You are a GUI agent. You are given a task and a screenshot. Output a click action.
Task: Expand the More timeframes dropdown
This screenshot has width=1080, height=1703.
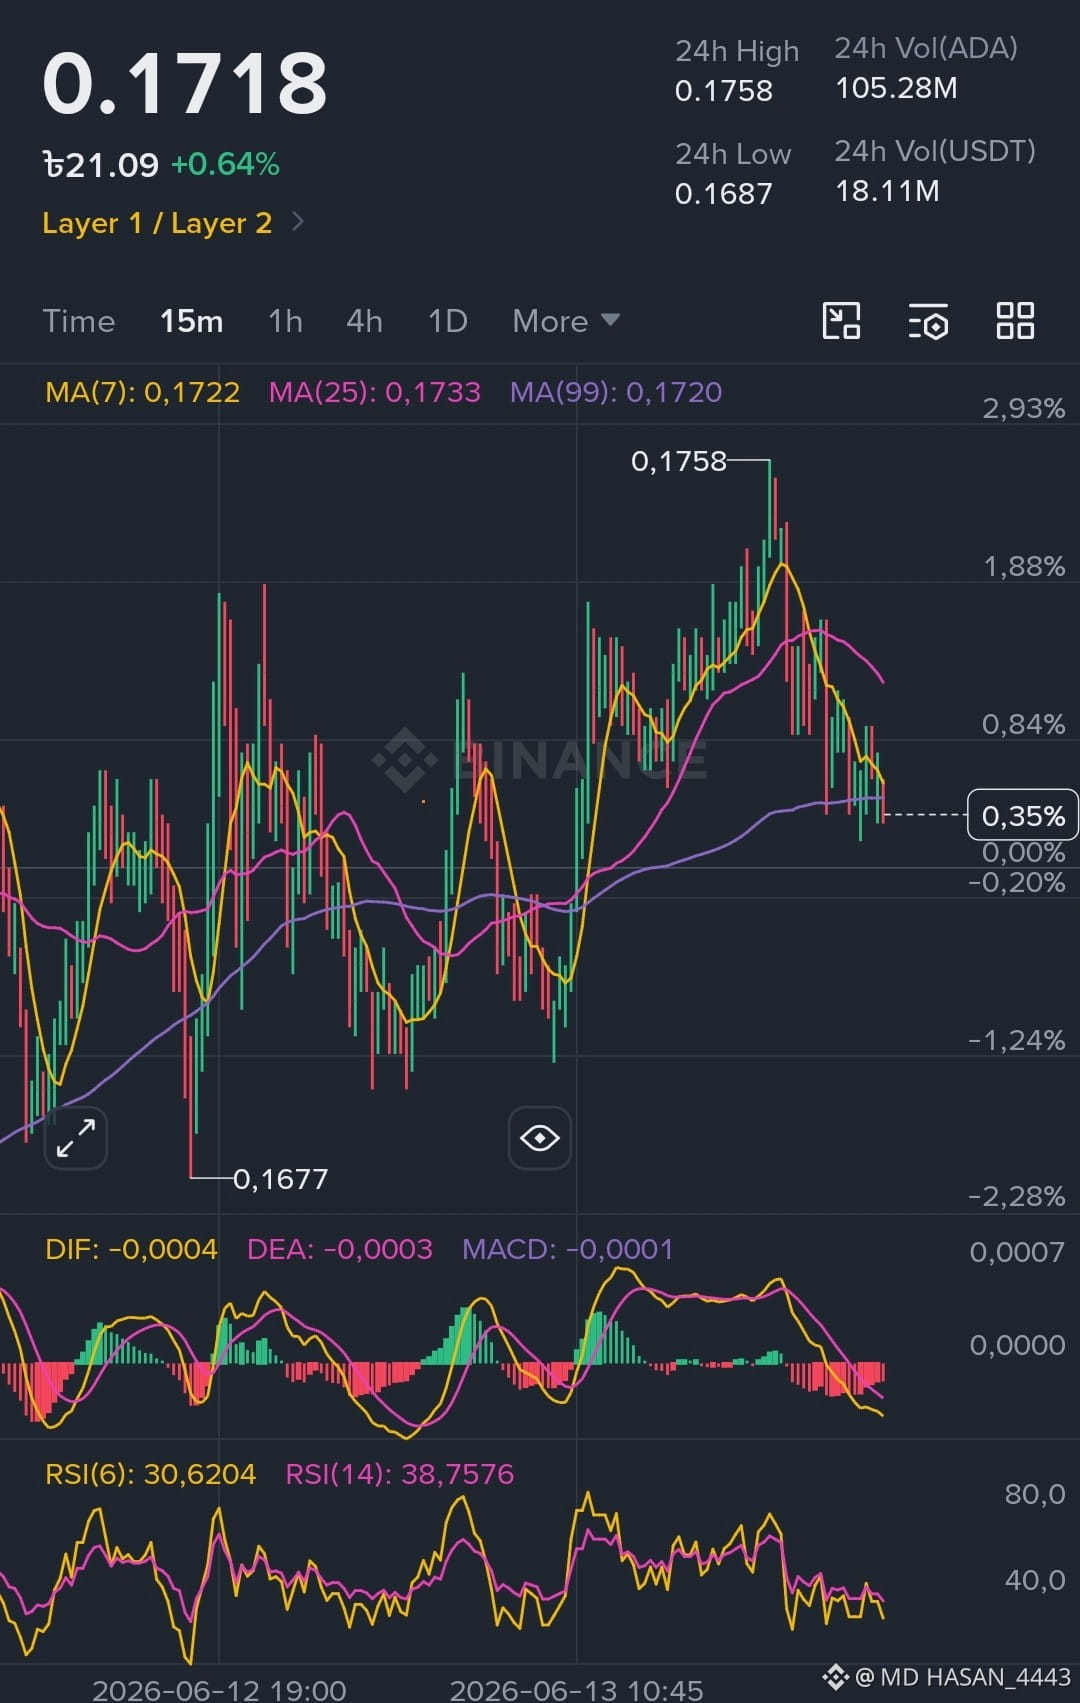pyautogui.click(x=566, y=321)
